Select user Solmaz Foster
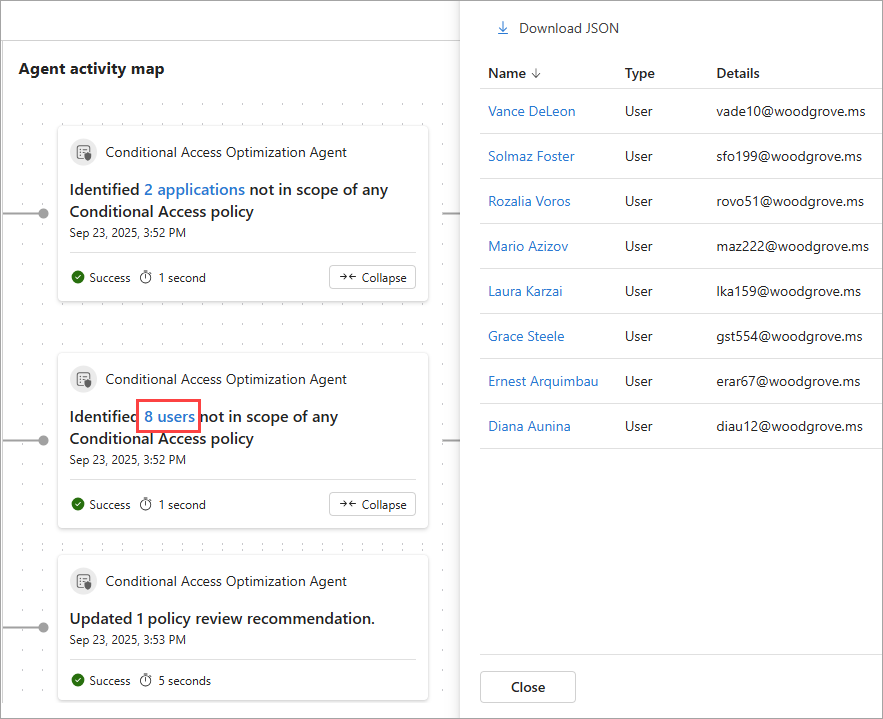883x719 pixels. tap(531, 156)
